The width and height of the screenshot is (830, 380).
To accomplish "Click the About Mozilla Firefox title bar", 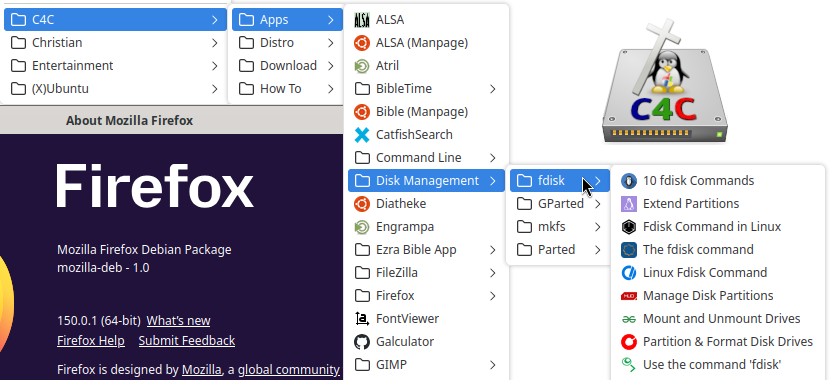I will coord(172,121).
